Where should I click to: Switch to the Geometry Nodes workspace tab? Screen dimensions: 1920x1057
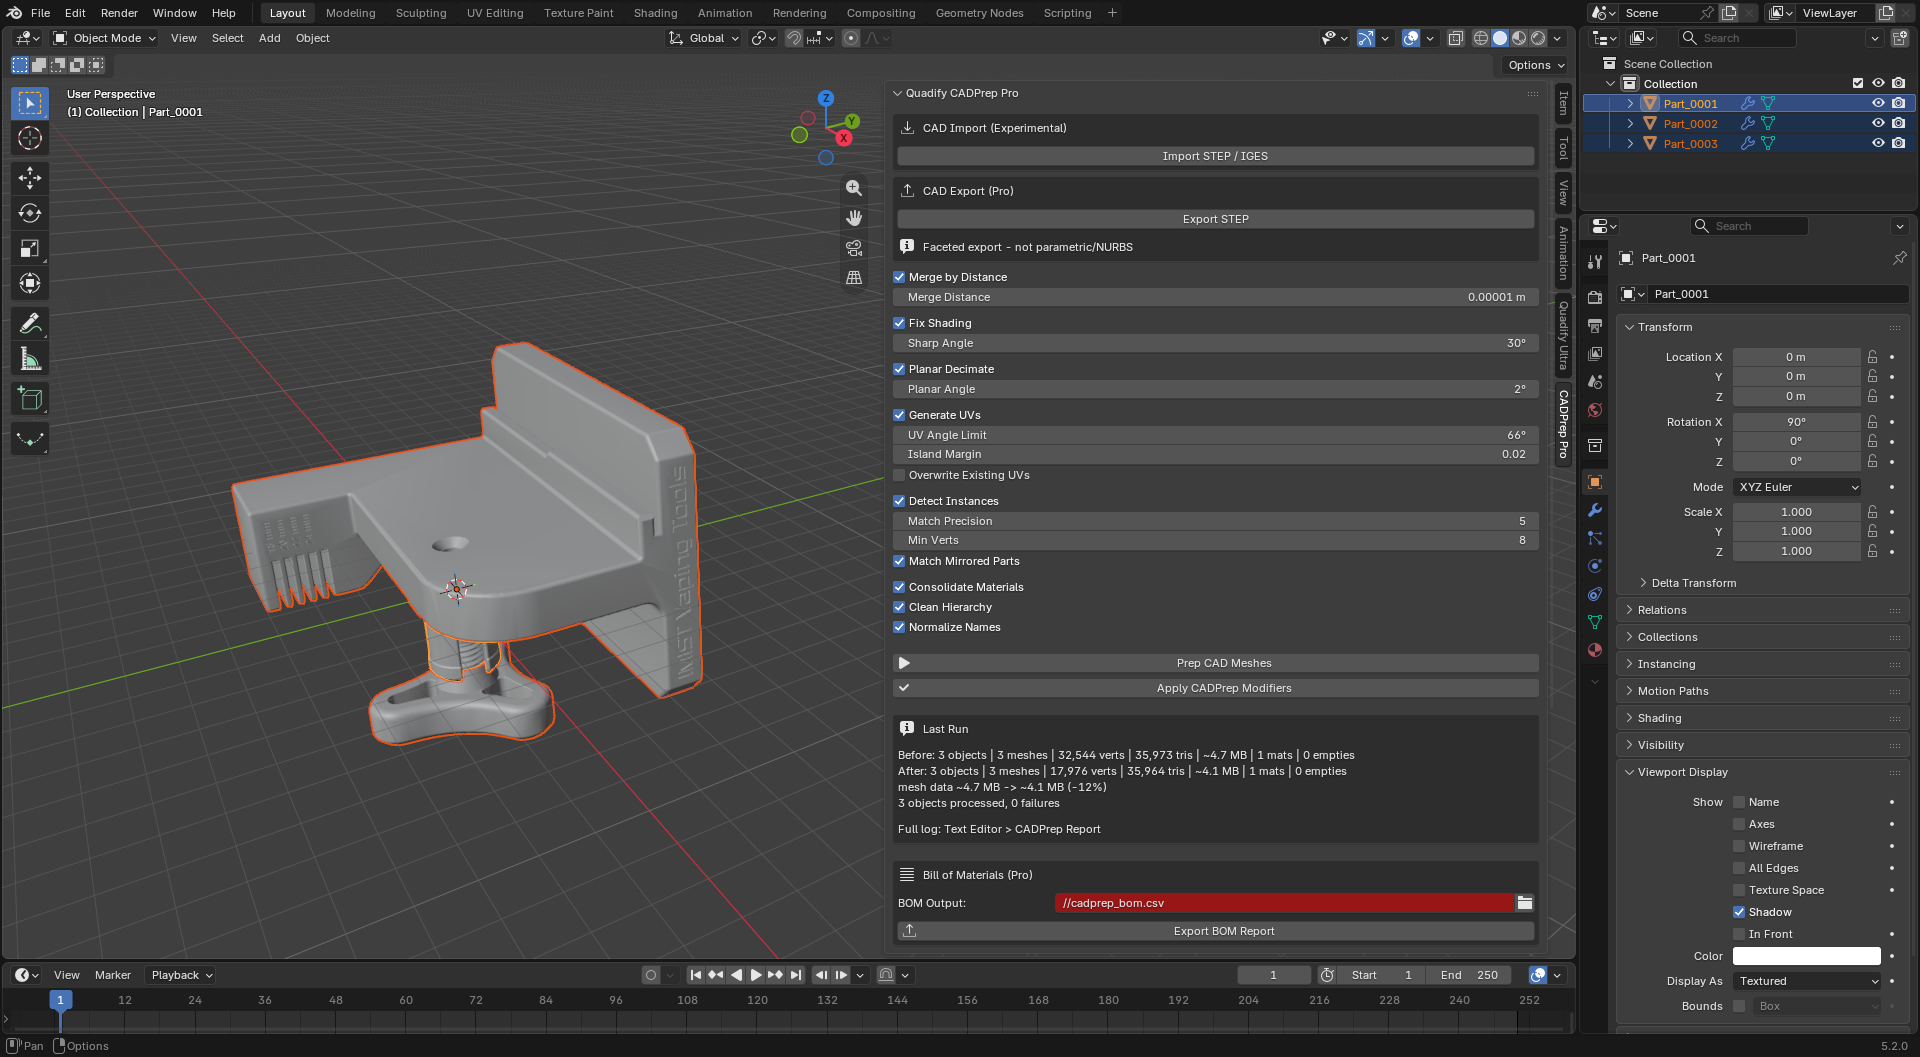979,13
